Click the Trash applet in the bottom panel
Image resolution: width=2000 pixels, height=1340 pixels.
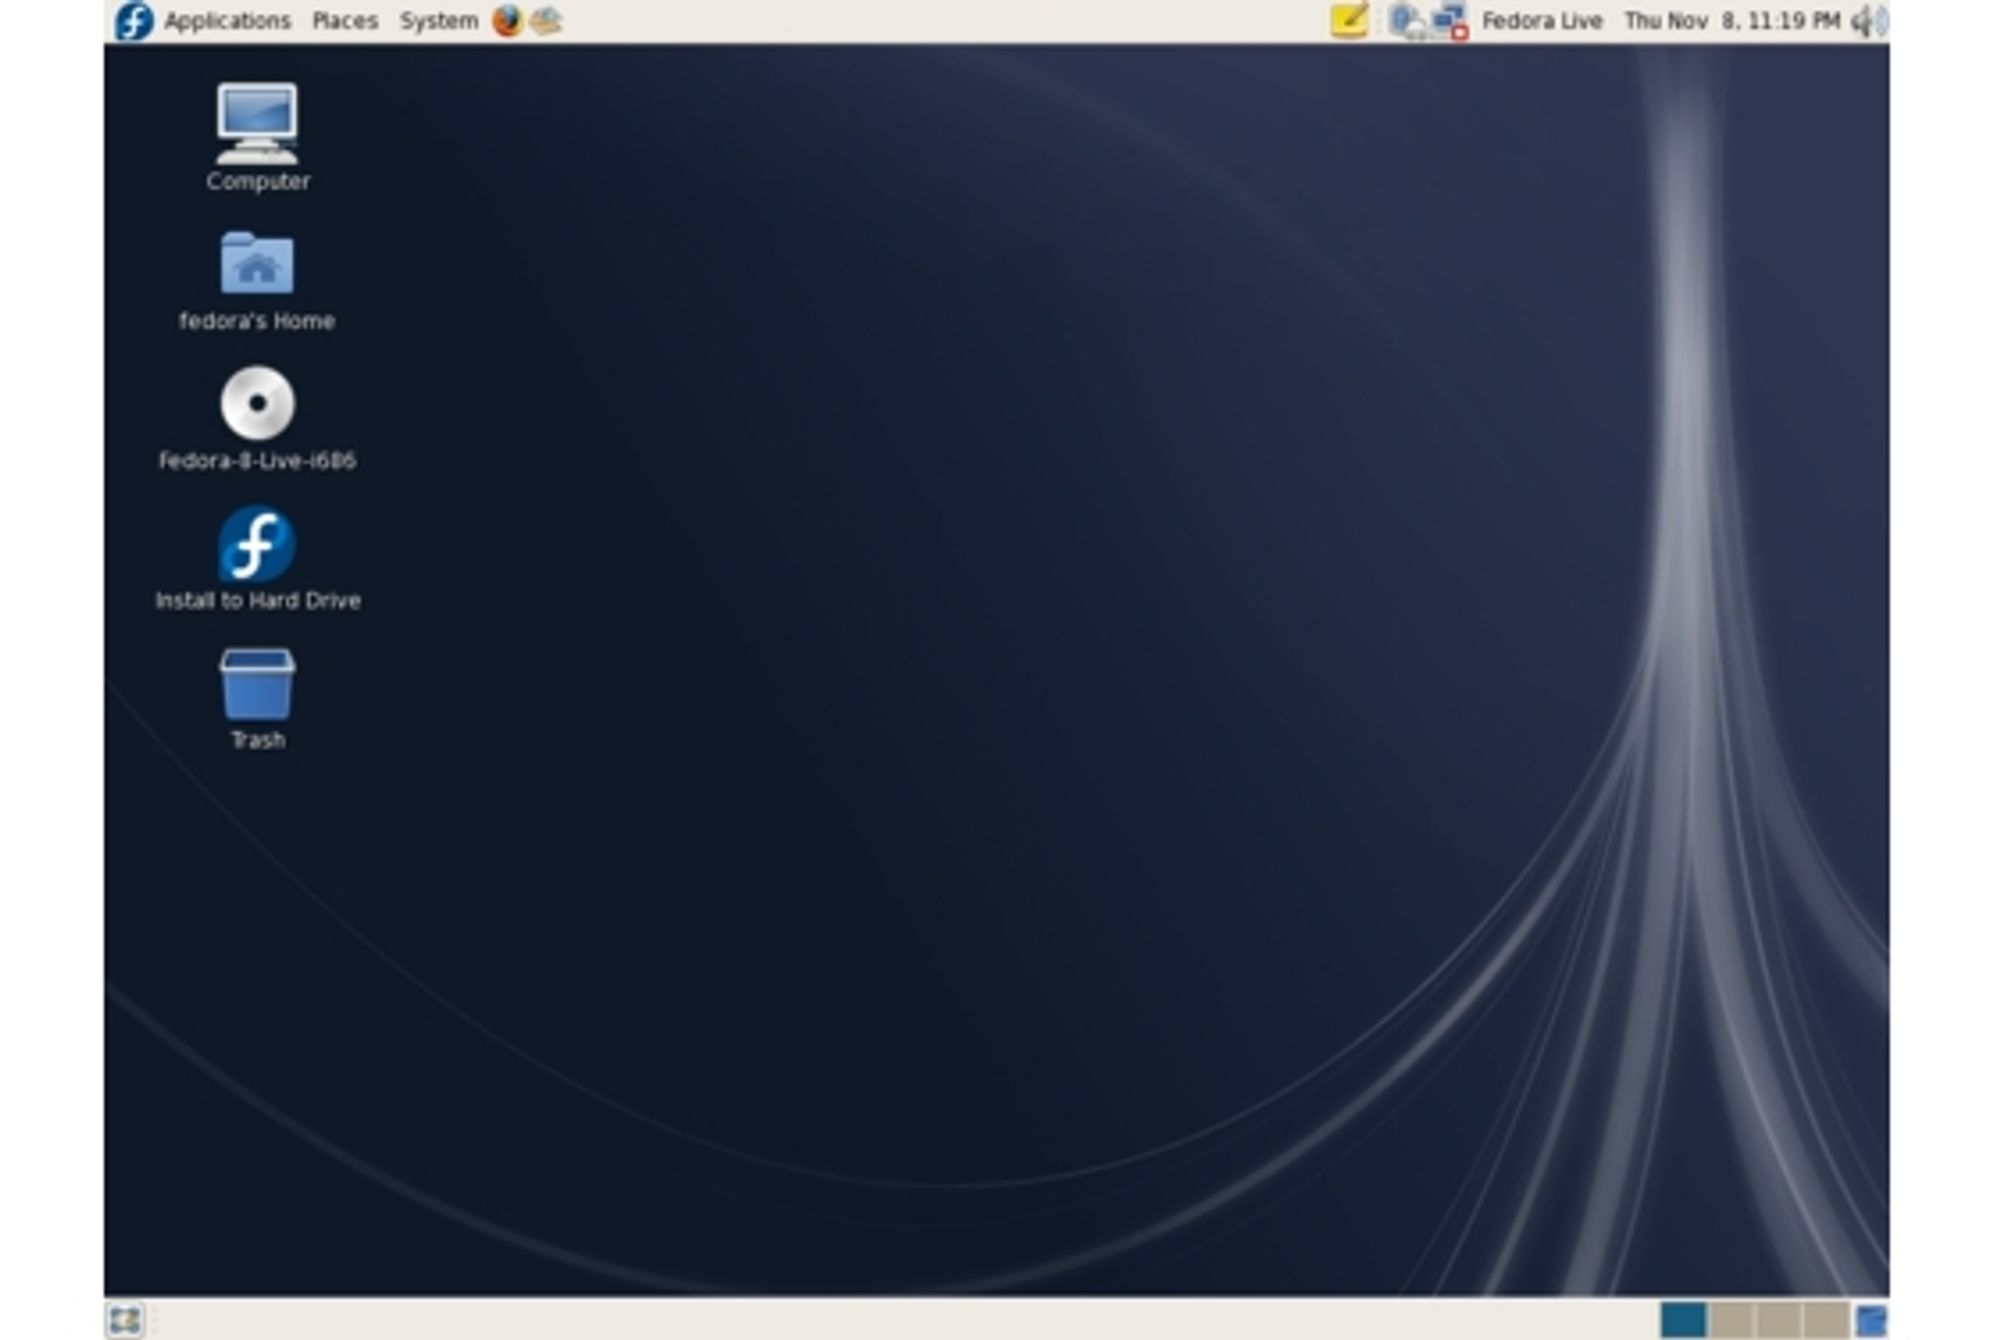(1871, 1320)
